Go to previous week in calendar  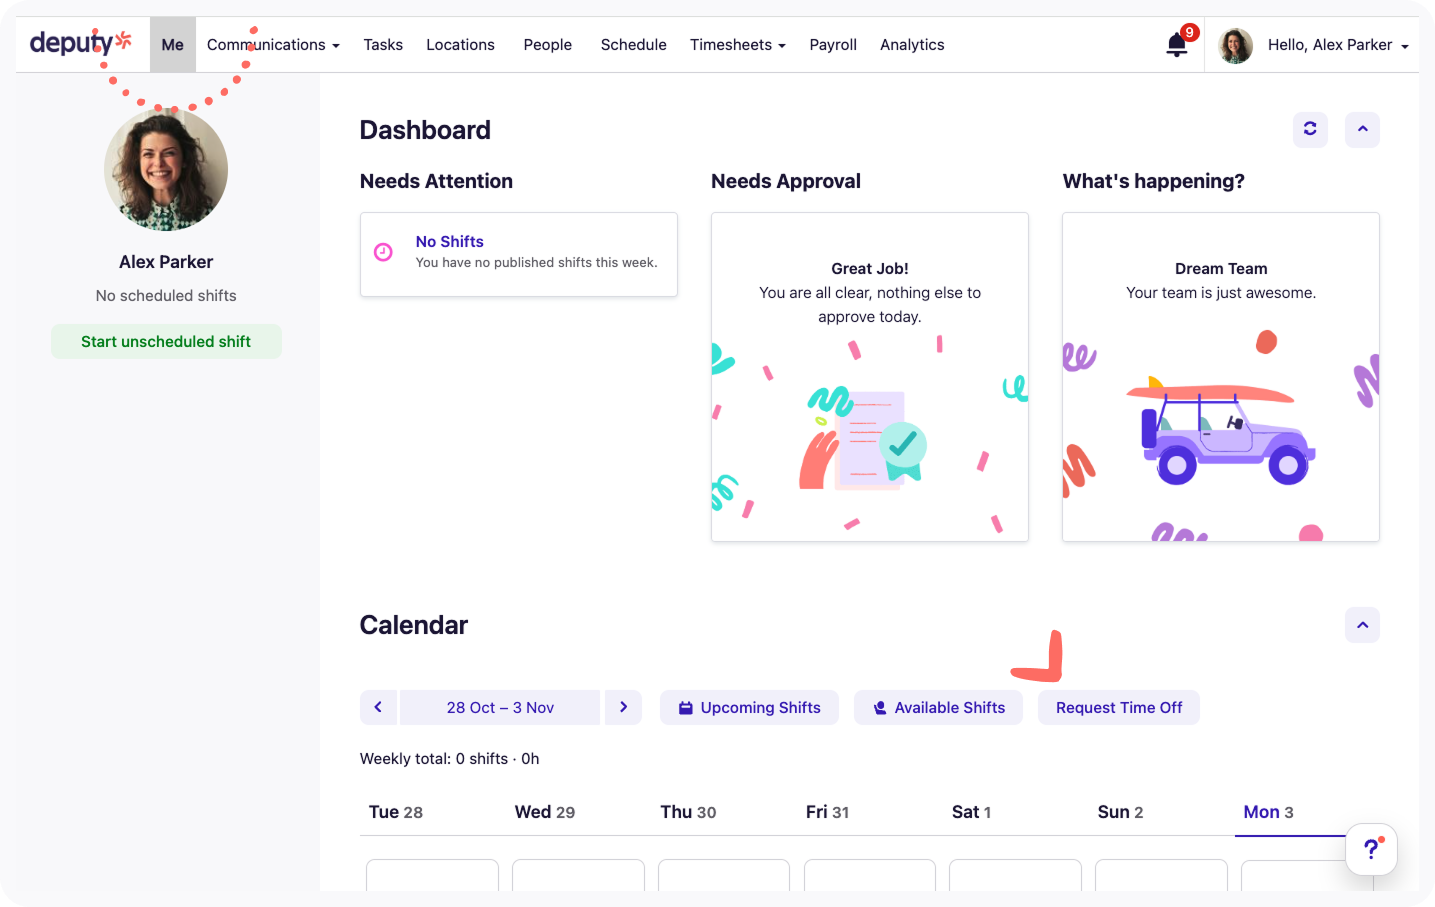tap(378, 707)
